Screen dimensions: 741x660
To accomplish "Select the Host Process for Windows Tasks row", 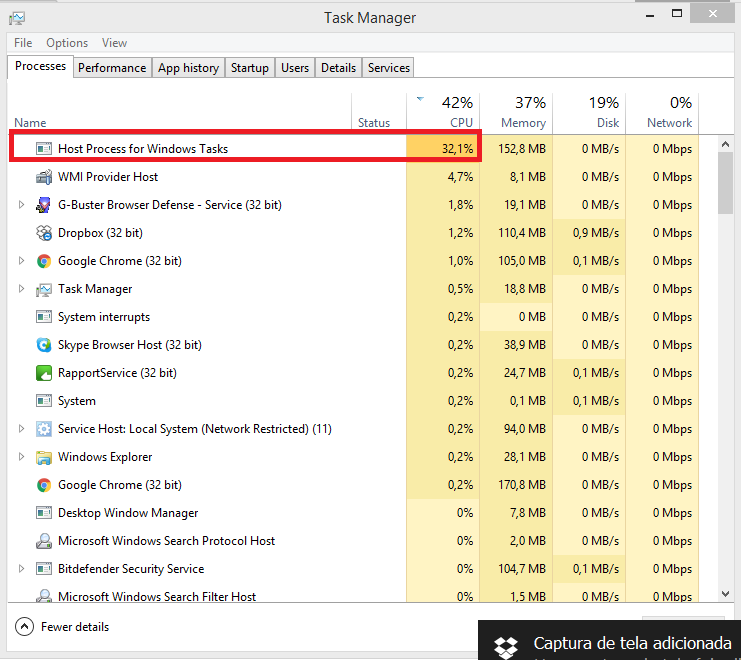I will 245,147.
